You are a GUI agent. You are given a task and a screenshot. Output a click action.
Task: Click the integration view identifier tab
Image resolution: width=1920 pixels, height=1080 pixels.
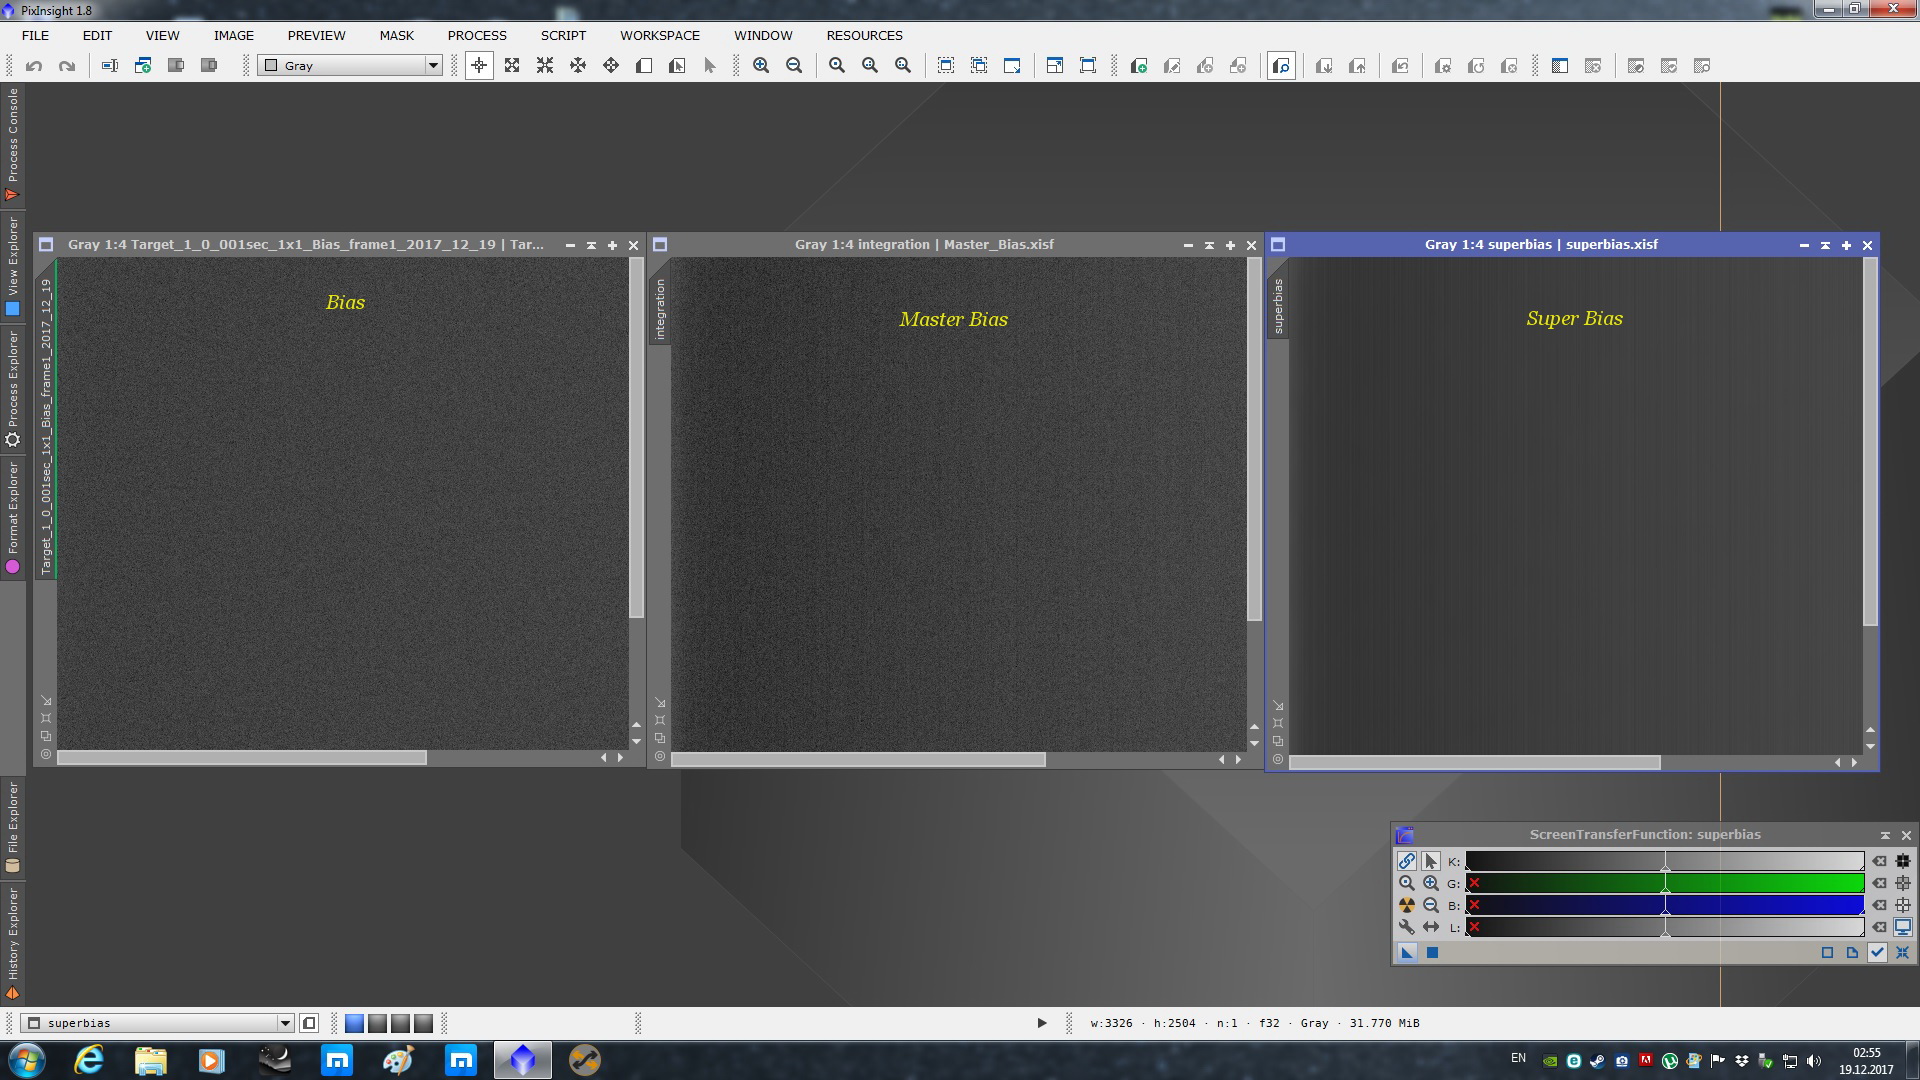tap(660, 309)
